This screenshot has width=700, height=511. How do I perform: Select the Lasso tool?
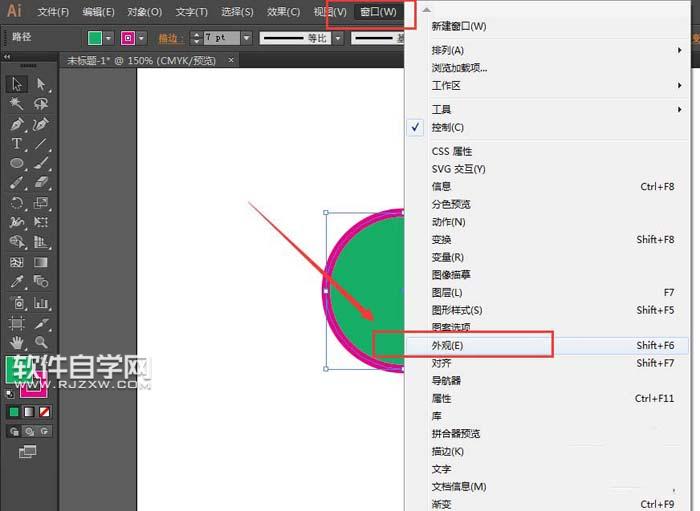click(41, 104)
